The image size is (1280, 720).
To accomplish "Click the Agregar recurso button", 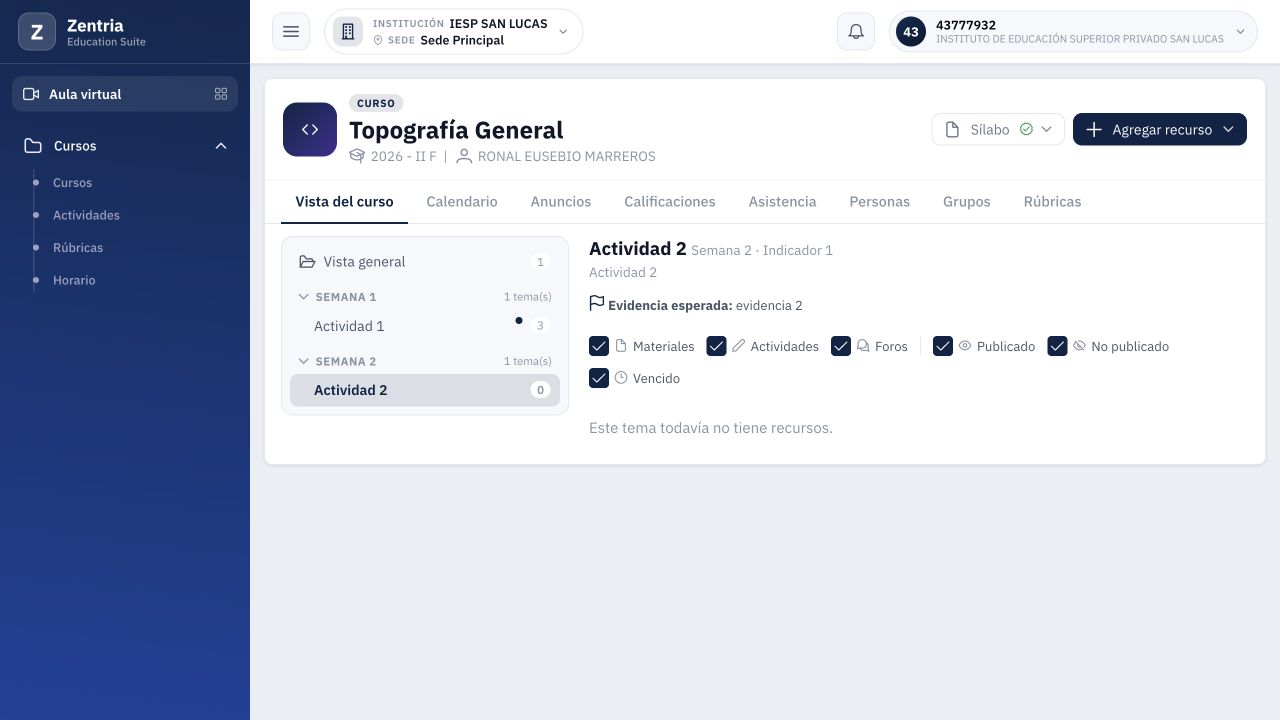I will pos(1160,129).
